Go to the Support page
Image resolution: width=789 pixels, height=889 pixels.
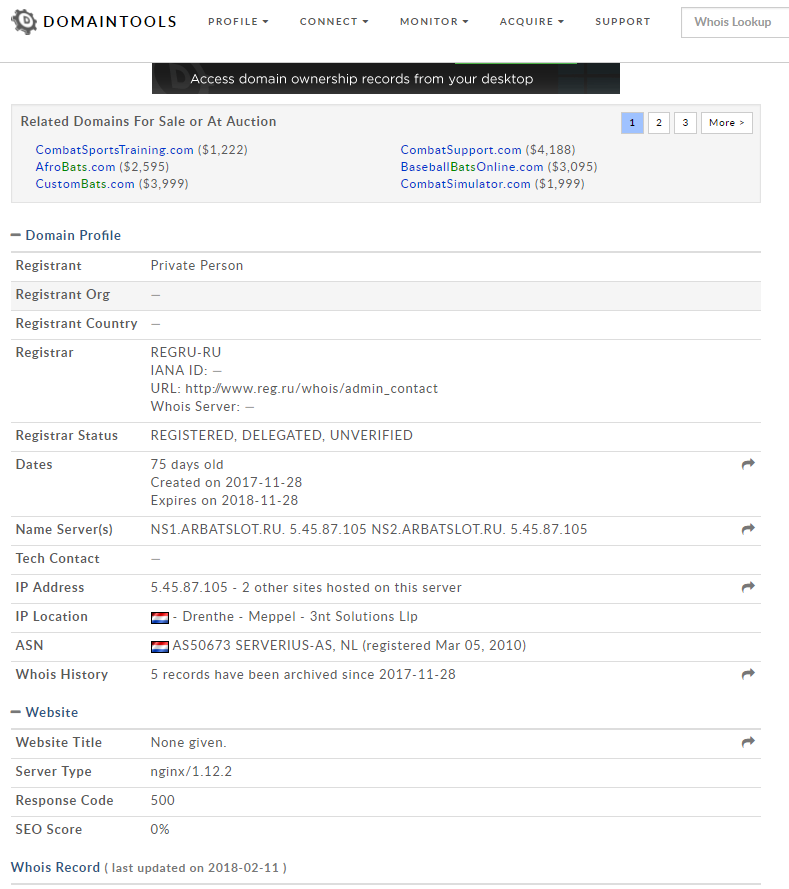pos(622,22)
